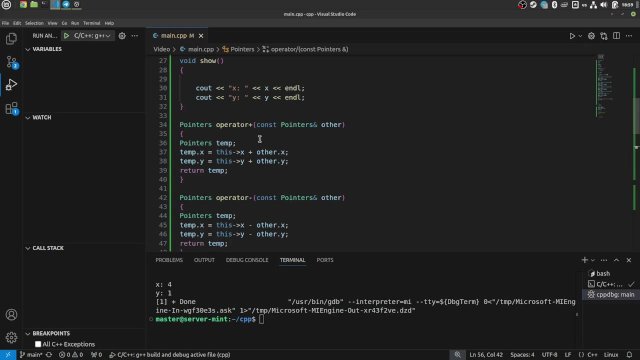Open Manage gear in activity bar
The image size is (640, 360).
pyautogui.click(x=11, y=337)
